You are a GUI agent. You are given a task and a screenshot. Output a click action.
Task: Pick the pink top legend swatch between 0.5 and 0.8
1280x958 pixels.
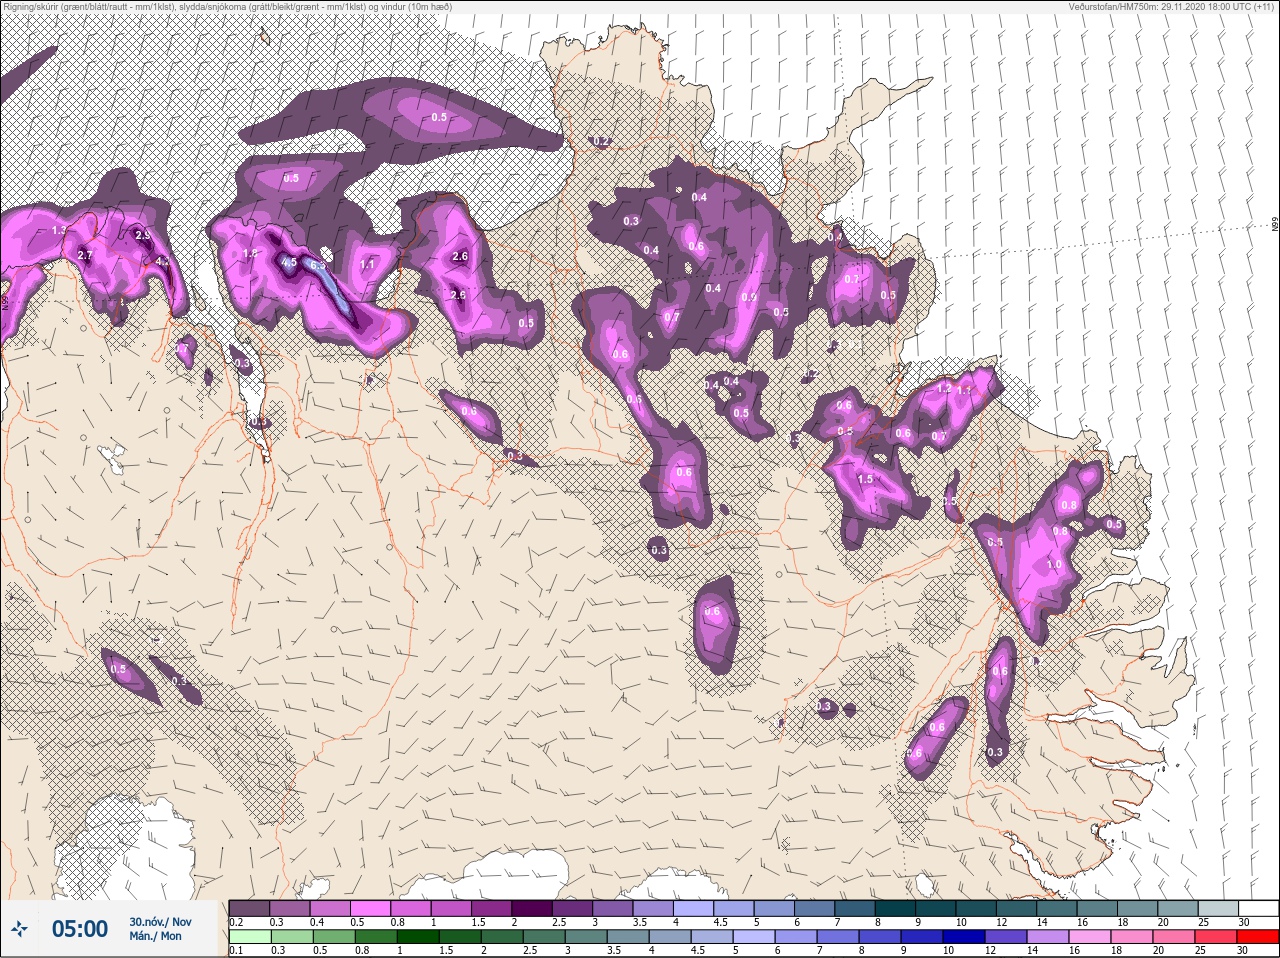tap(372, 908)
